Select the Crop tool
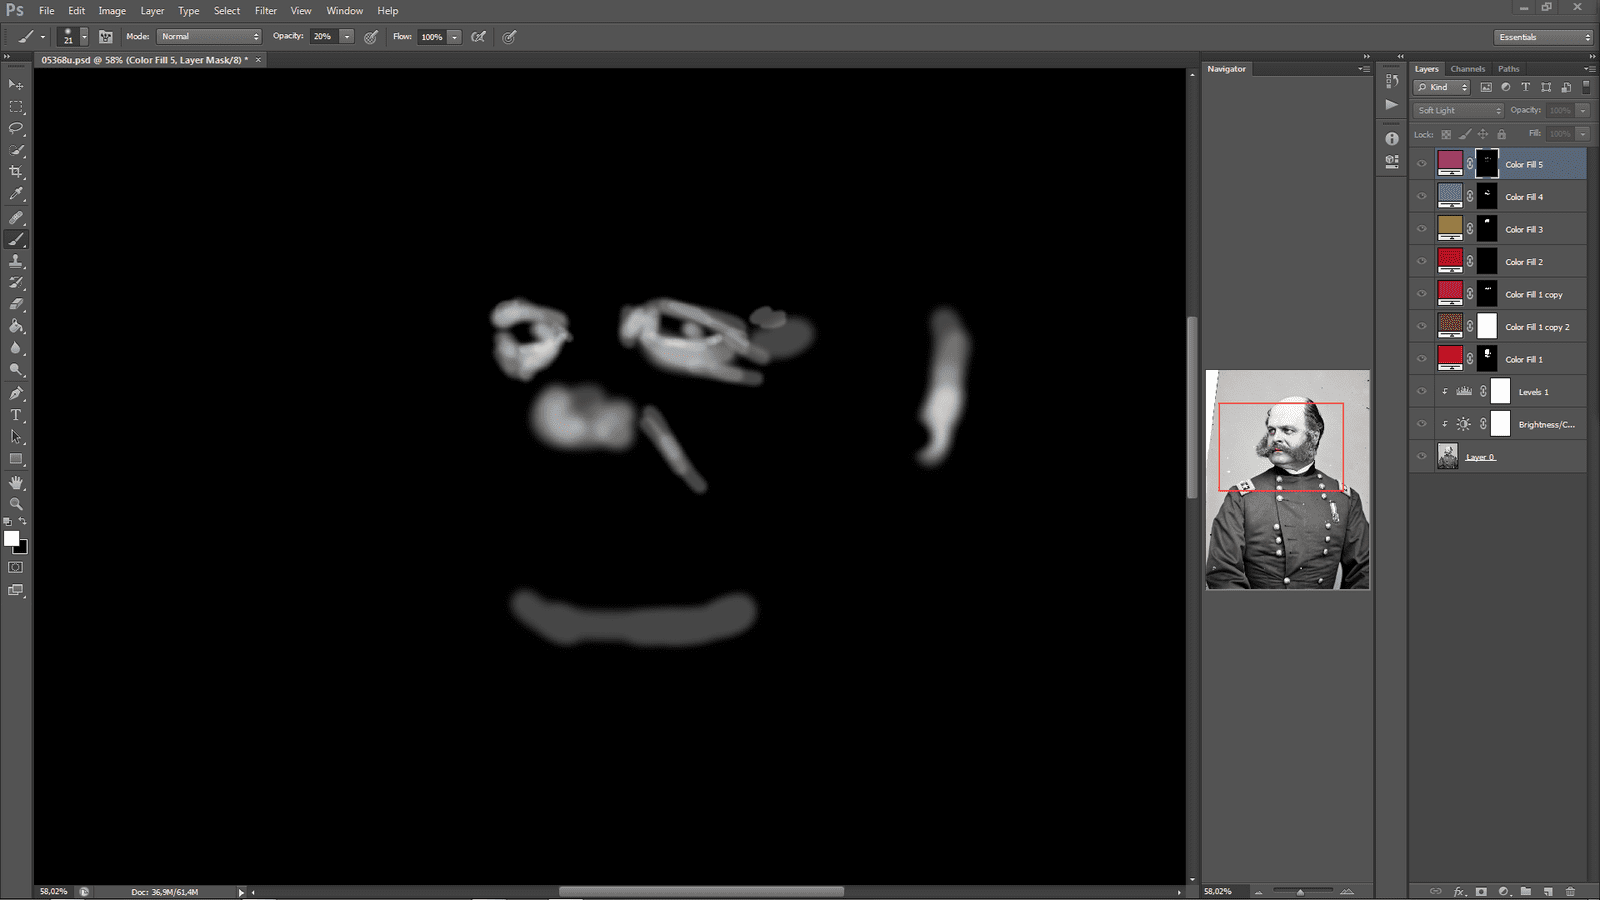Viewport: 1600px width, 900px height. click(x=16, y=172)
